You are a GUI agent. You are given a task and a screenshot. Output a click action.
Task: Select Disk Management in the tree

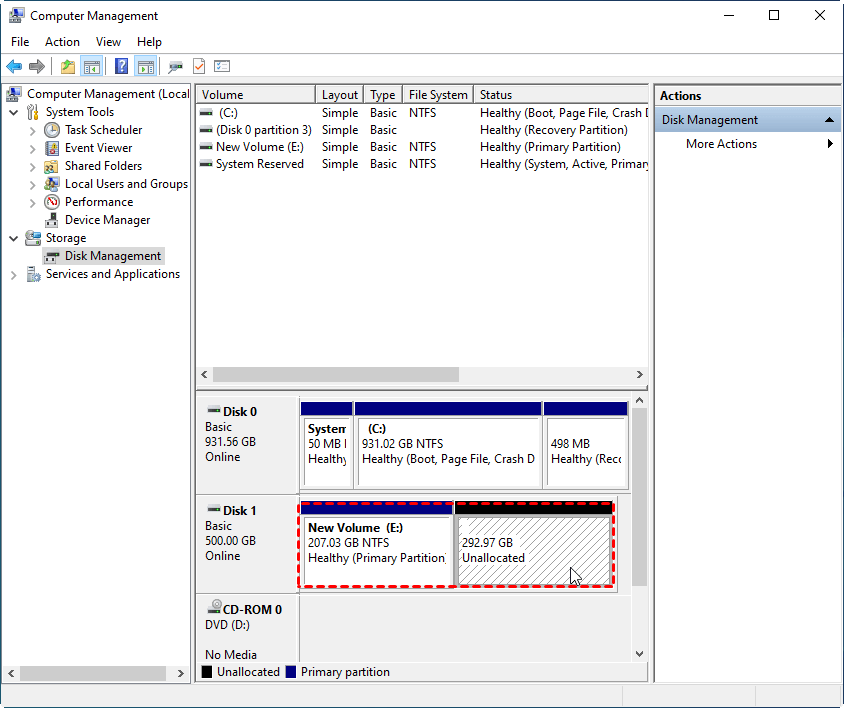click(x=112, y=256)
